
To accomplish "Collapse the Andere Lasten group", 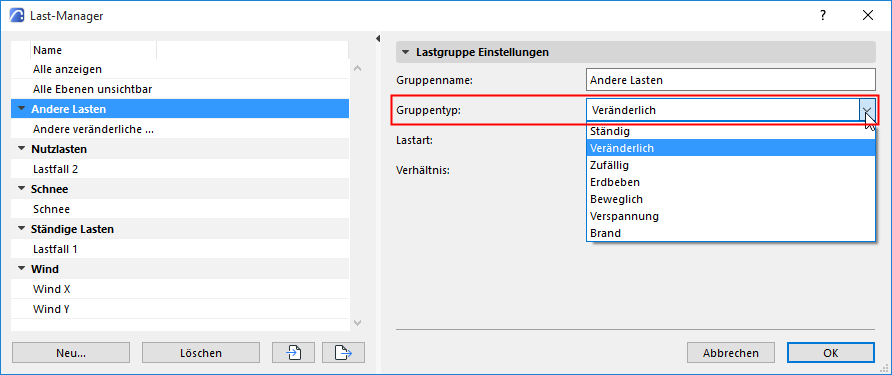I will (22, 109).
